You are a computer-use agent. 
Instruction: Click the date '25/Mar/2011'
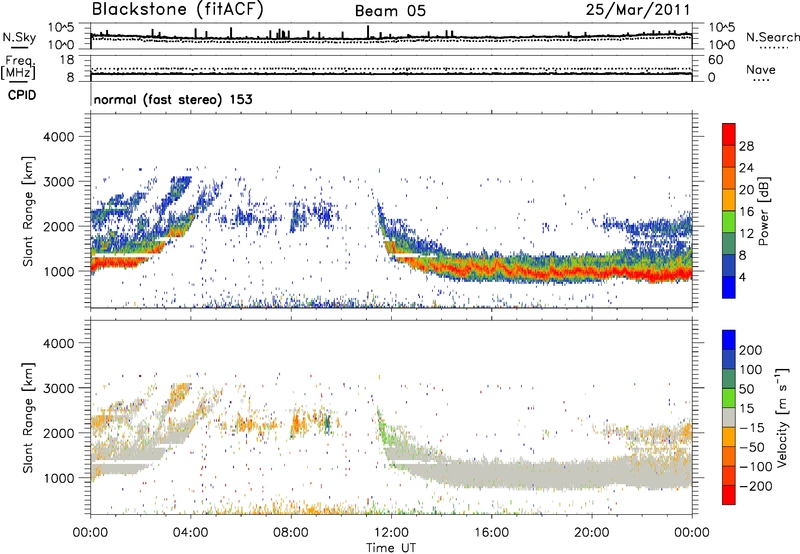pos(638,10)
